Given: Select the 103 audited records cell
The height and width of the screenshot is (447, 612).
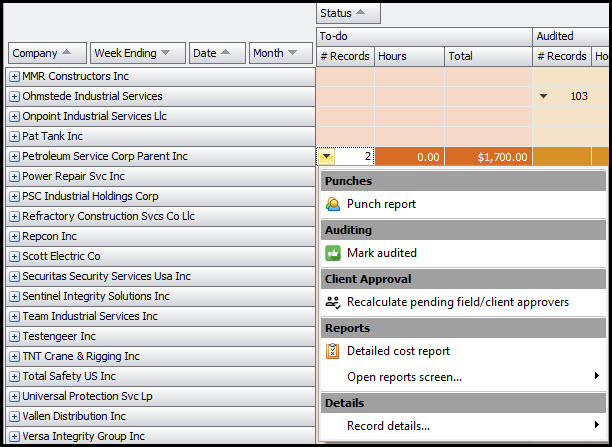Looking at the screenshot, I should pyautogui.click(x=562, y=96).
